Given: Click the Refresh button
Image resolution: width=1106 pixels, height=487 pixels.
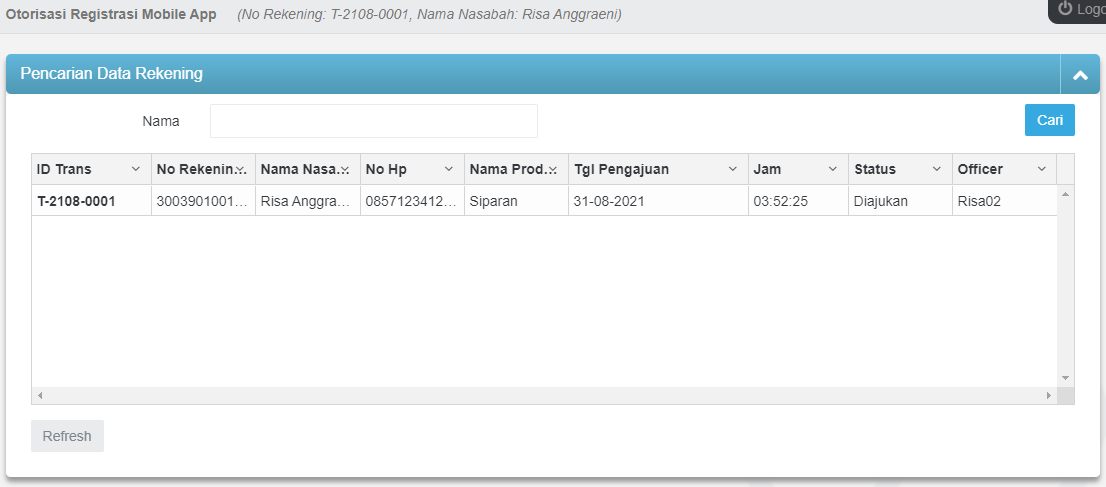Looking at the screenshot, I should (x=67, y=436).
